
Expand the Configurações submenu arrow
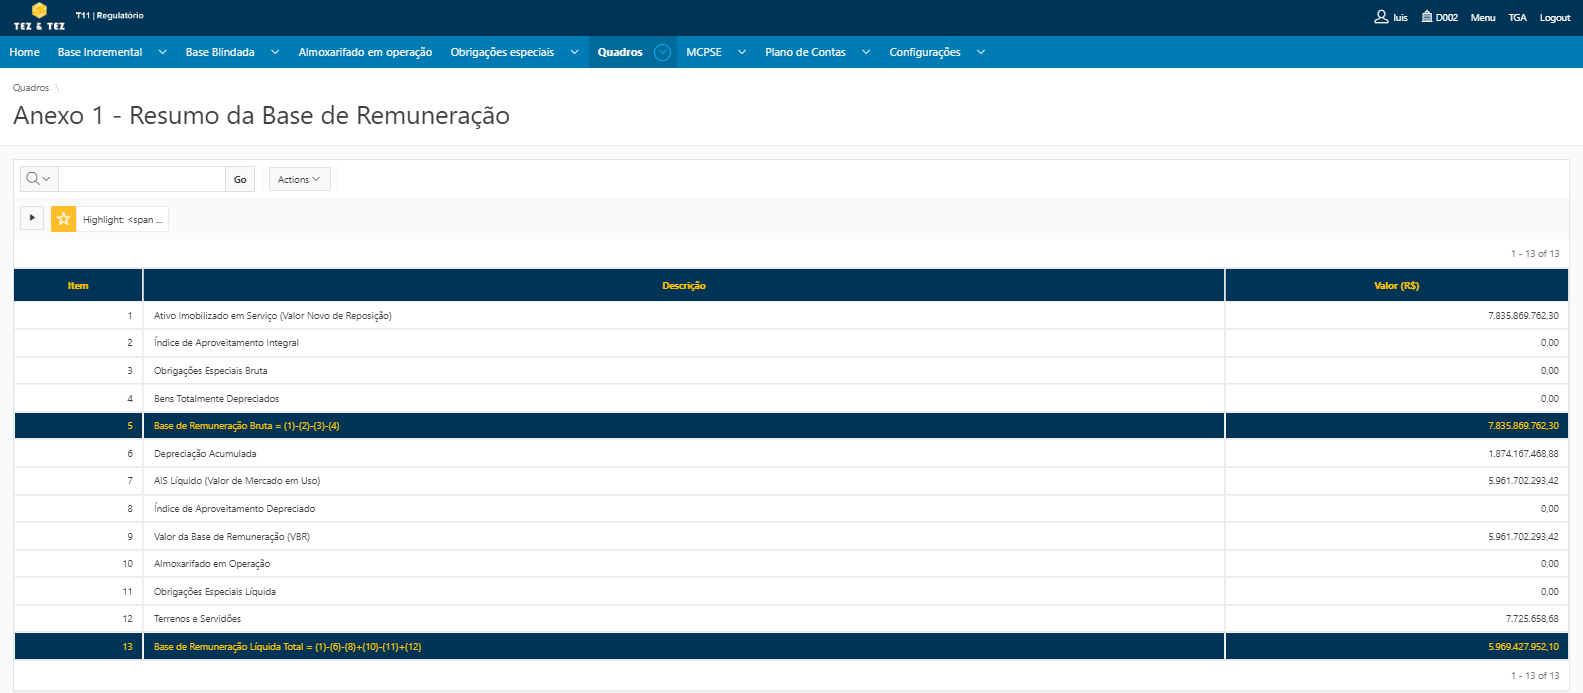(980, 52)
